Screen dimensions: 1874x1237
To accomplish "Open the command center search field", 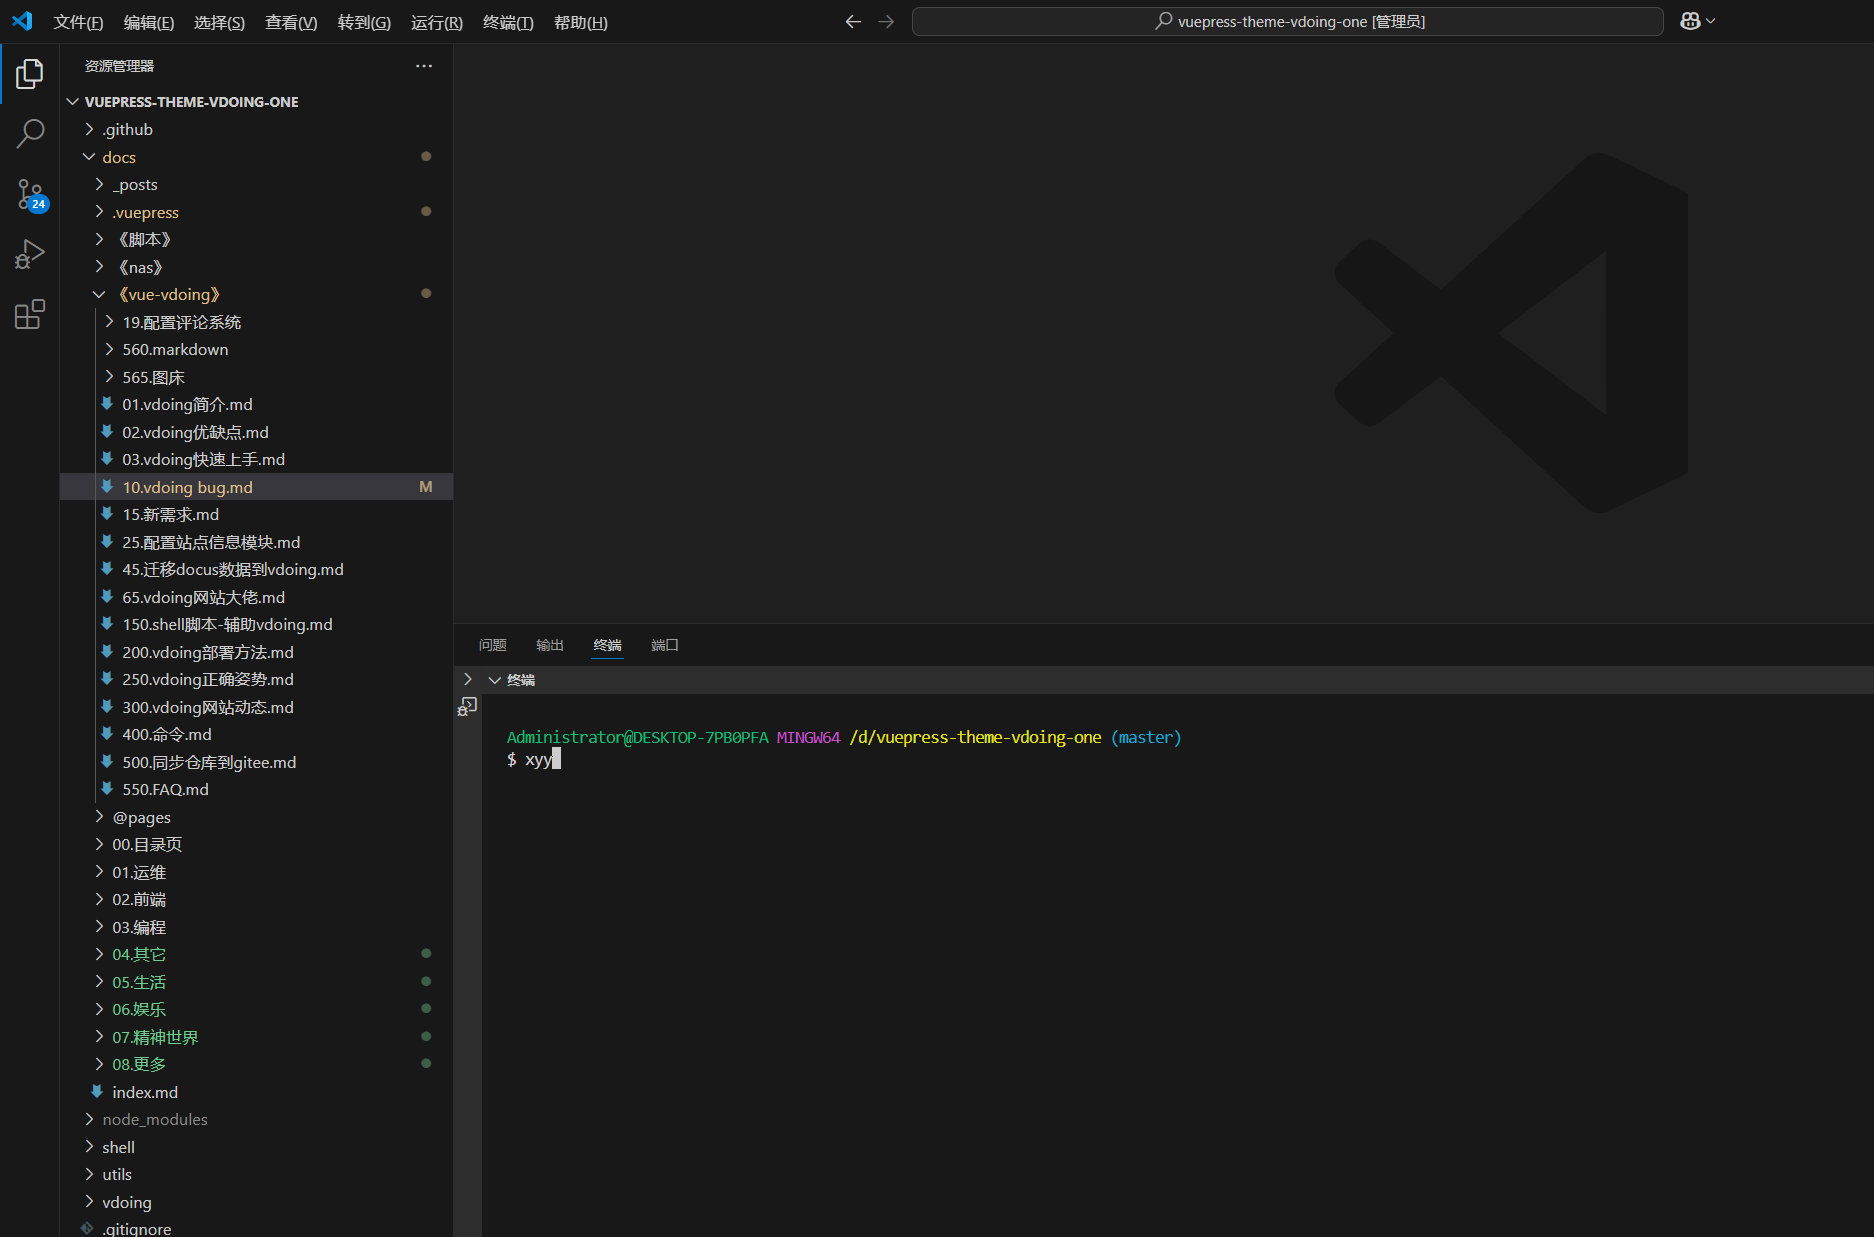I will tap(1287, 21).
